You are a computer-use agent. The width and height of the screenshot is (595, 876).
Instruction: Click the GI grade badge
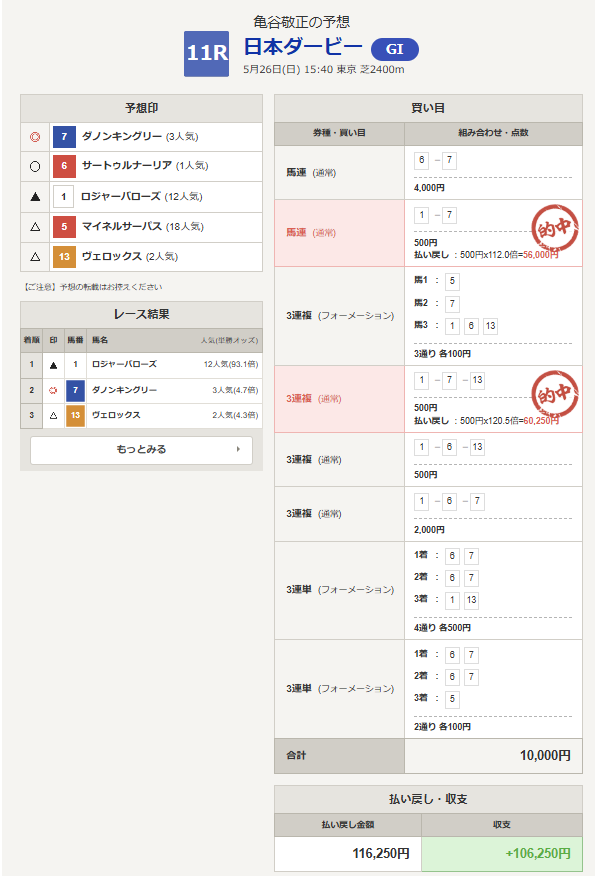pos(394,49)
